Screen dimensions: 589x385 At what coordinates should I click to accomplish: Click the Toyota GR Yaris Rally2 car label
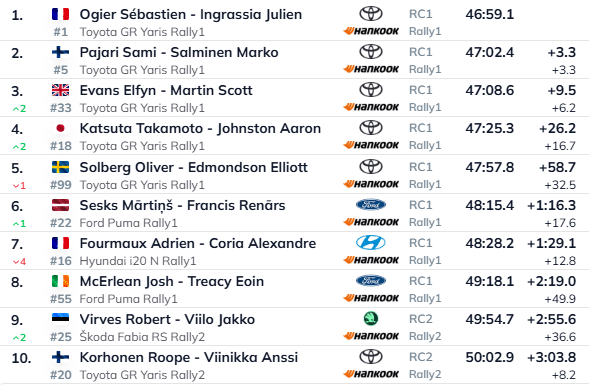tap(142, 375)
